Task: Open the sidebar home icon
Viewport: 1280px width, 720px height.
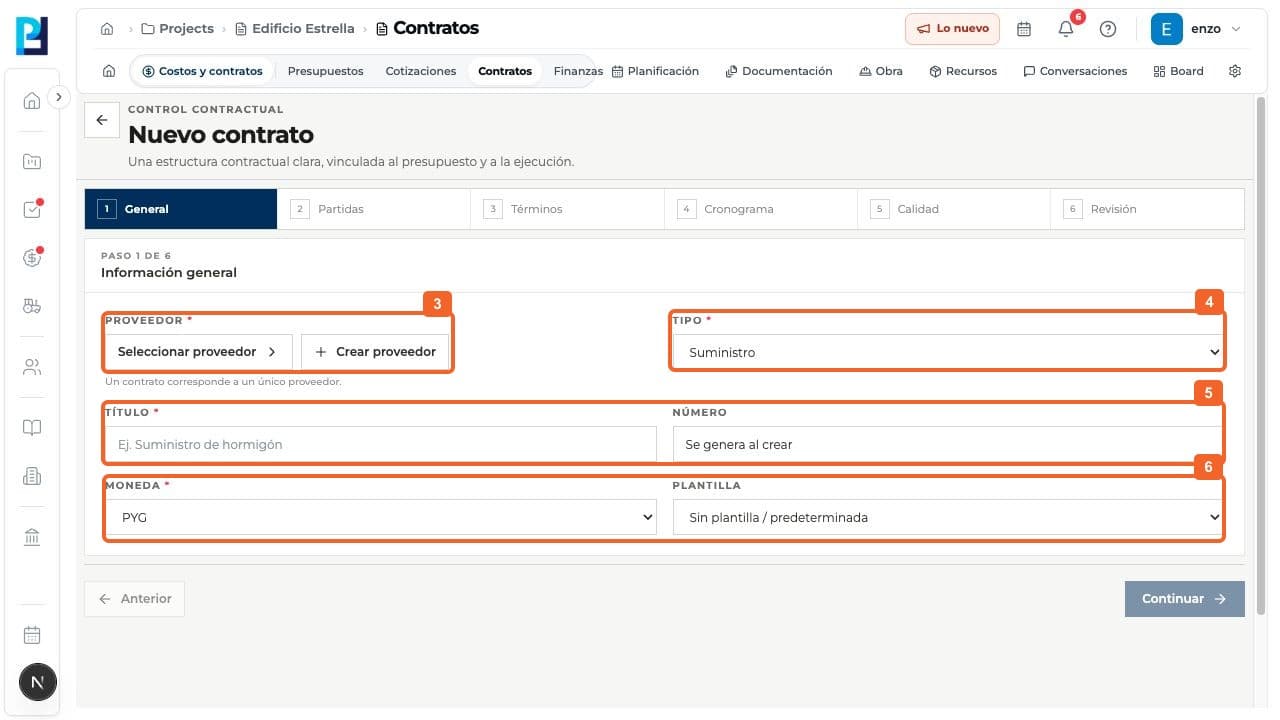Action: (32, 100)
